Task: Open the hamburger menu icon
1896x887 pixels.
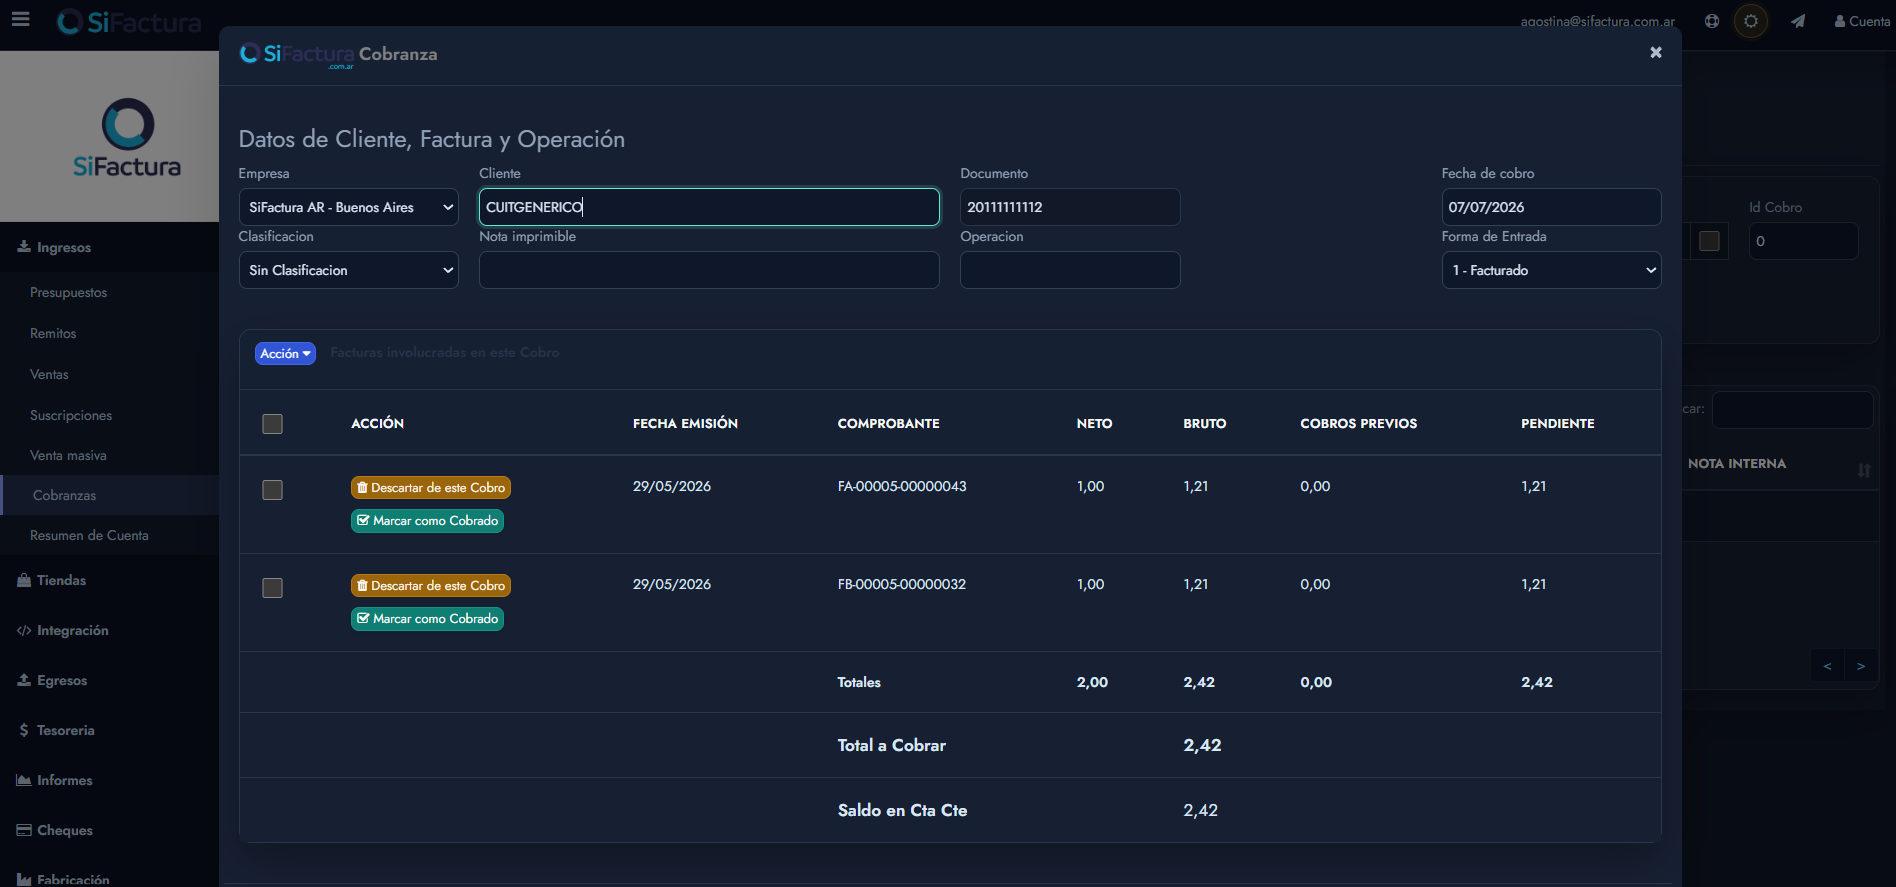Action: [x=20, y=19]
